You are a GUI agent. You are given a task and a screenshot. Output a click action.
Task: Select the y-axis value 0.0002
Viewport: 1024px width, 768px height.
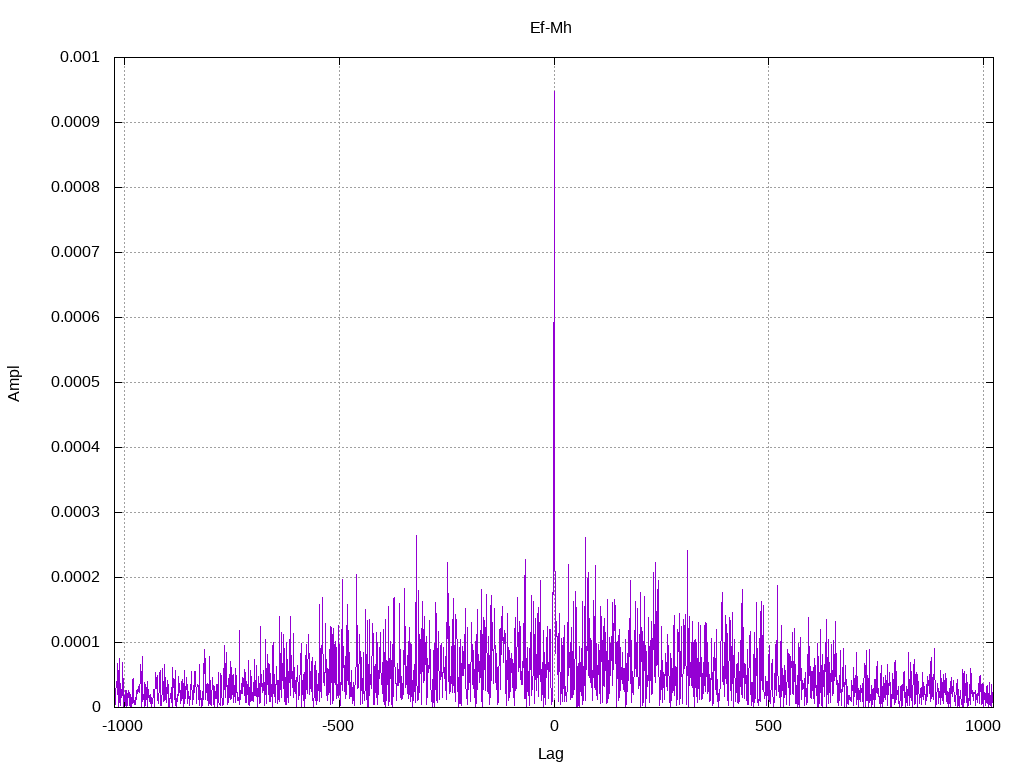75,577
